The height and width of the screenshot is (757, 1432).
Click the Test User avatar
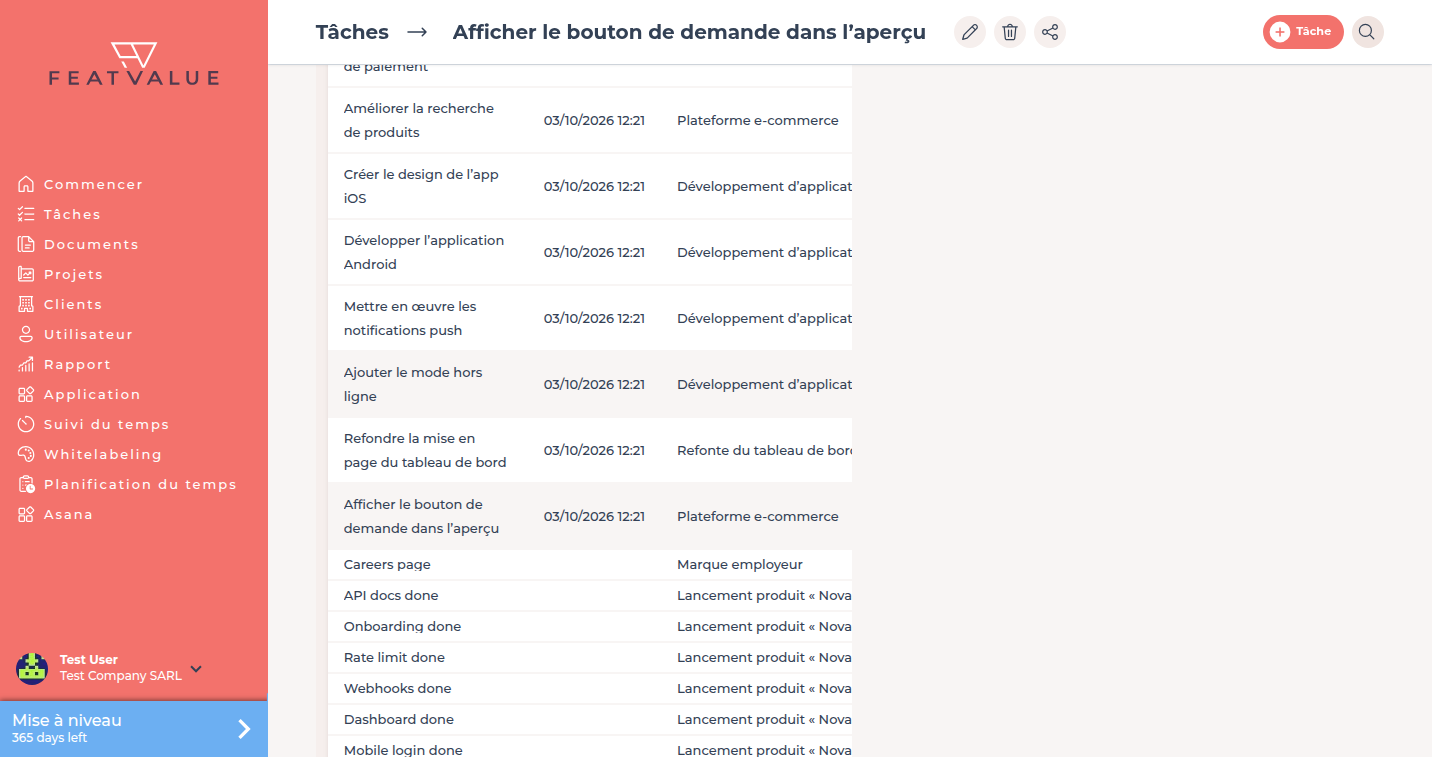coord(32,668)
